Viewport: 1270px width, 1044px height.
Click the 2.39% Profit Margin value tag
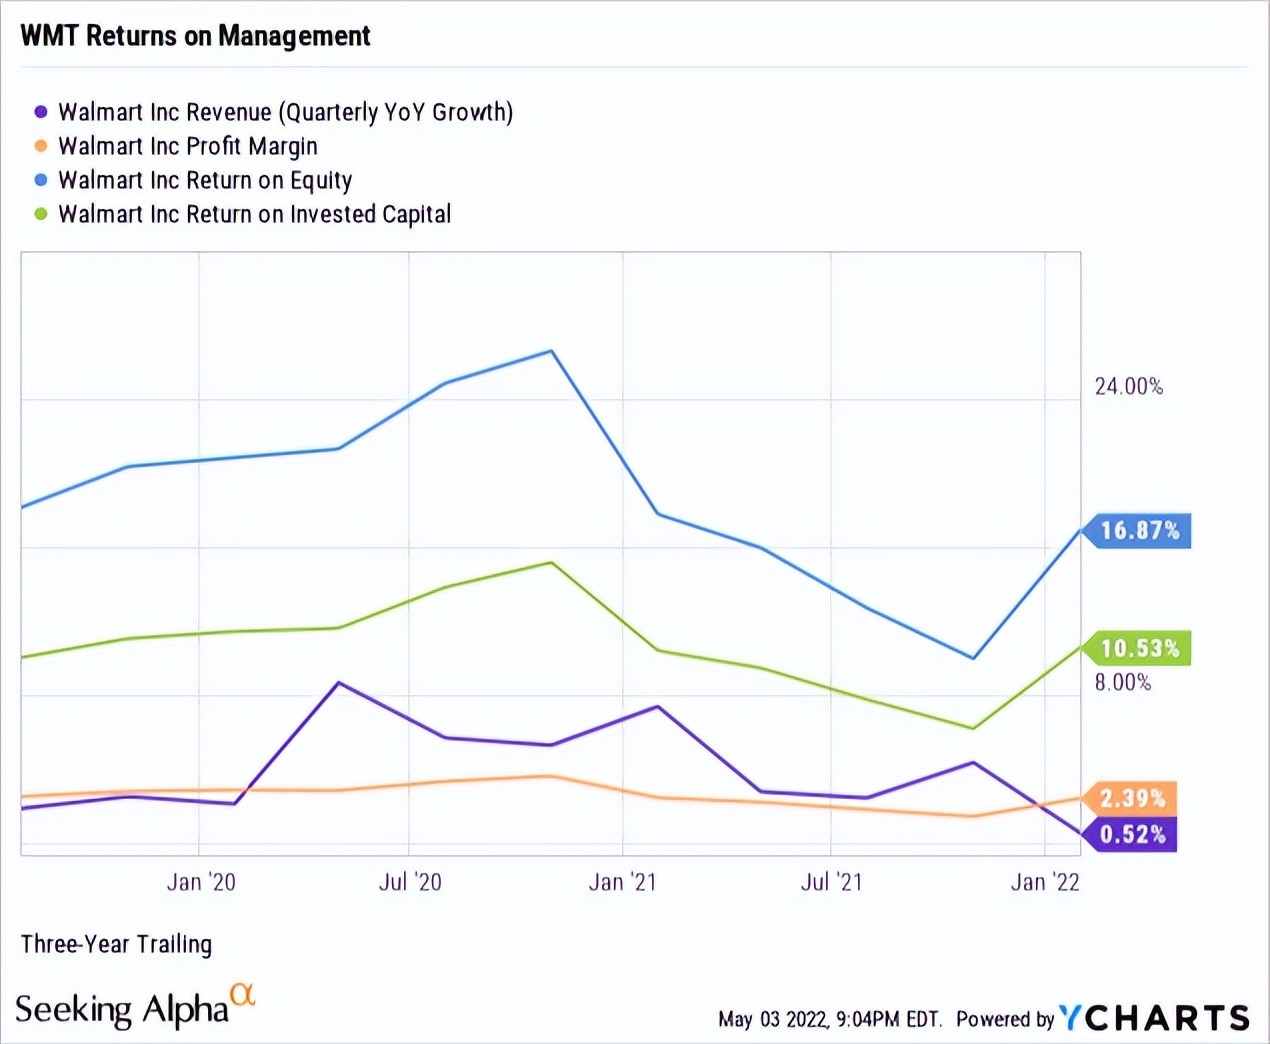tap(1130, 798)
